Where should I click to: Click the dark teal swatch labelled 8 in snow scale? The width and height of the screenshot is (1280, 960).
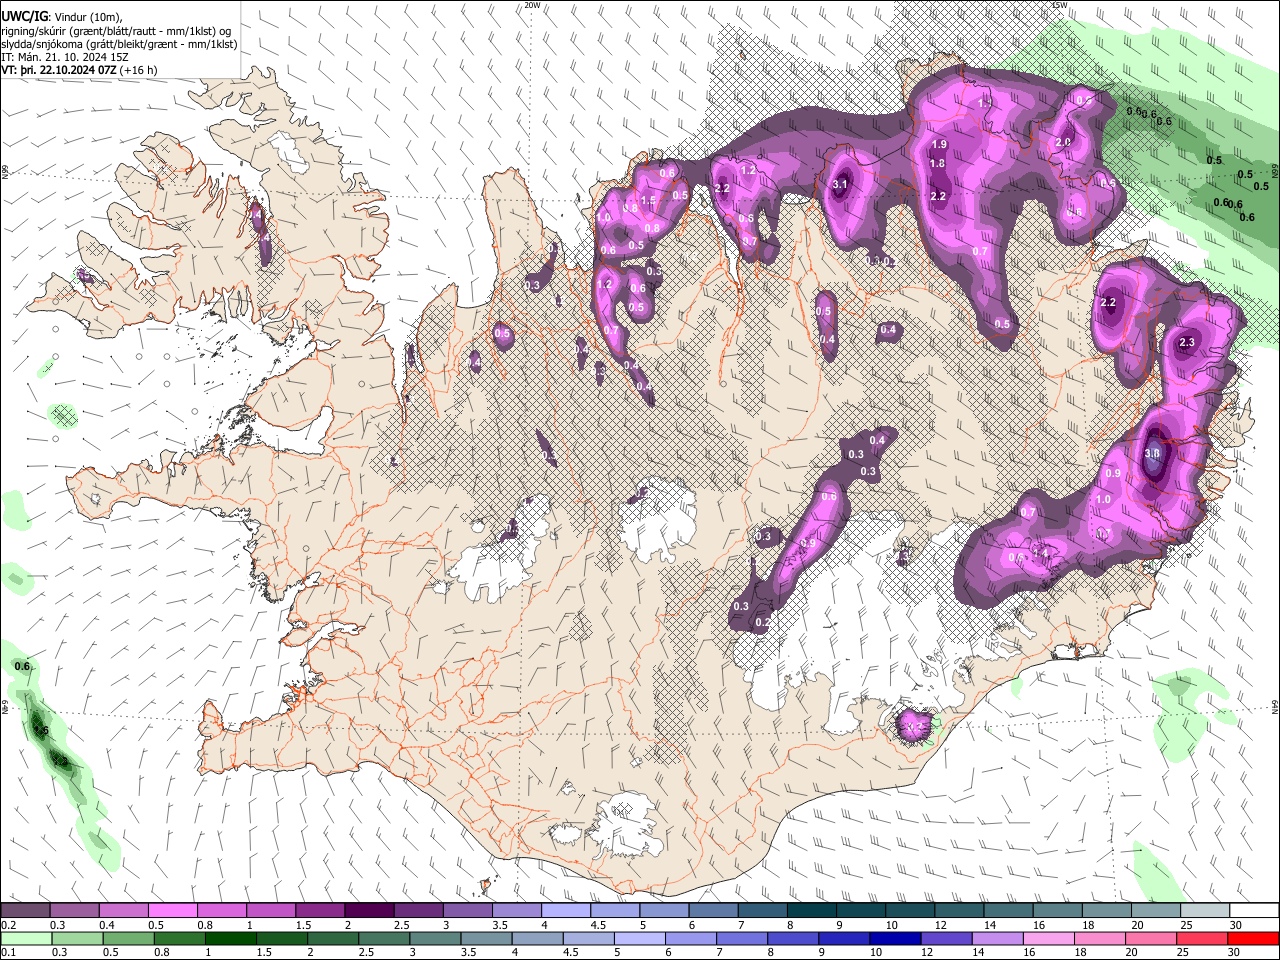coord(811,910)
